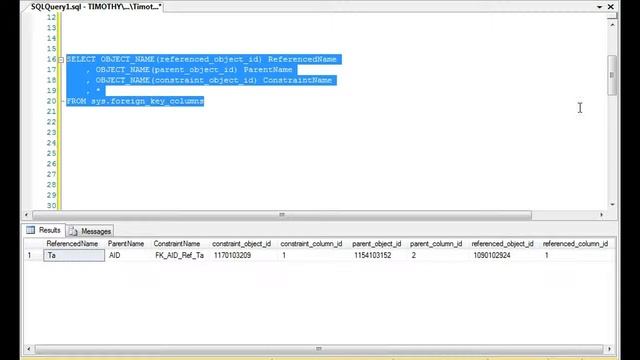This screenshot has width=640, height=360.
Task: Click the editor vertical scrollbar down arrow
Action: tap(612, 204)
